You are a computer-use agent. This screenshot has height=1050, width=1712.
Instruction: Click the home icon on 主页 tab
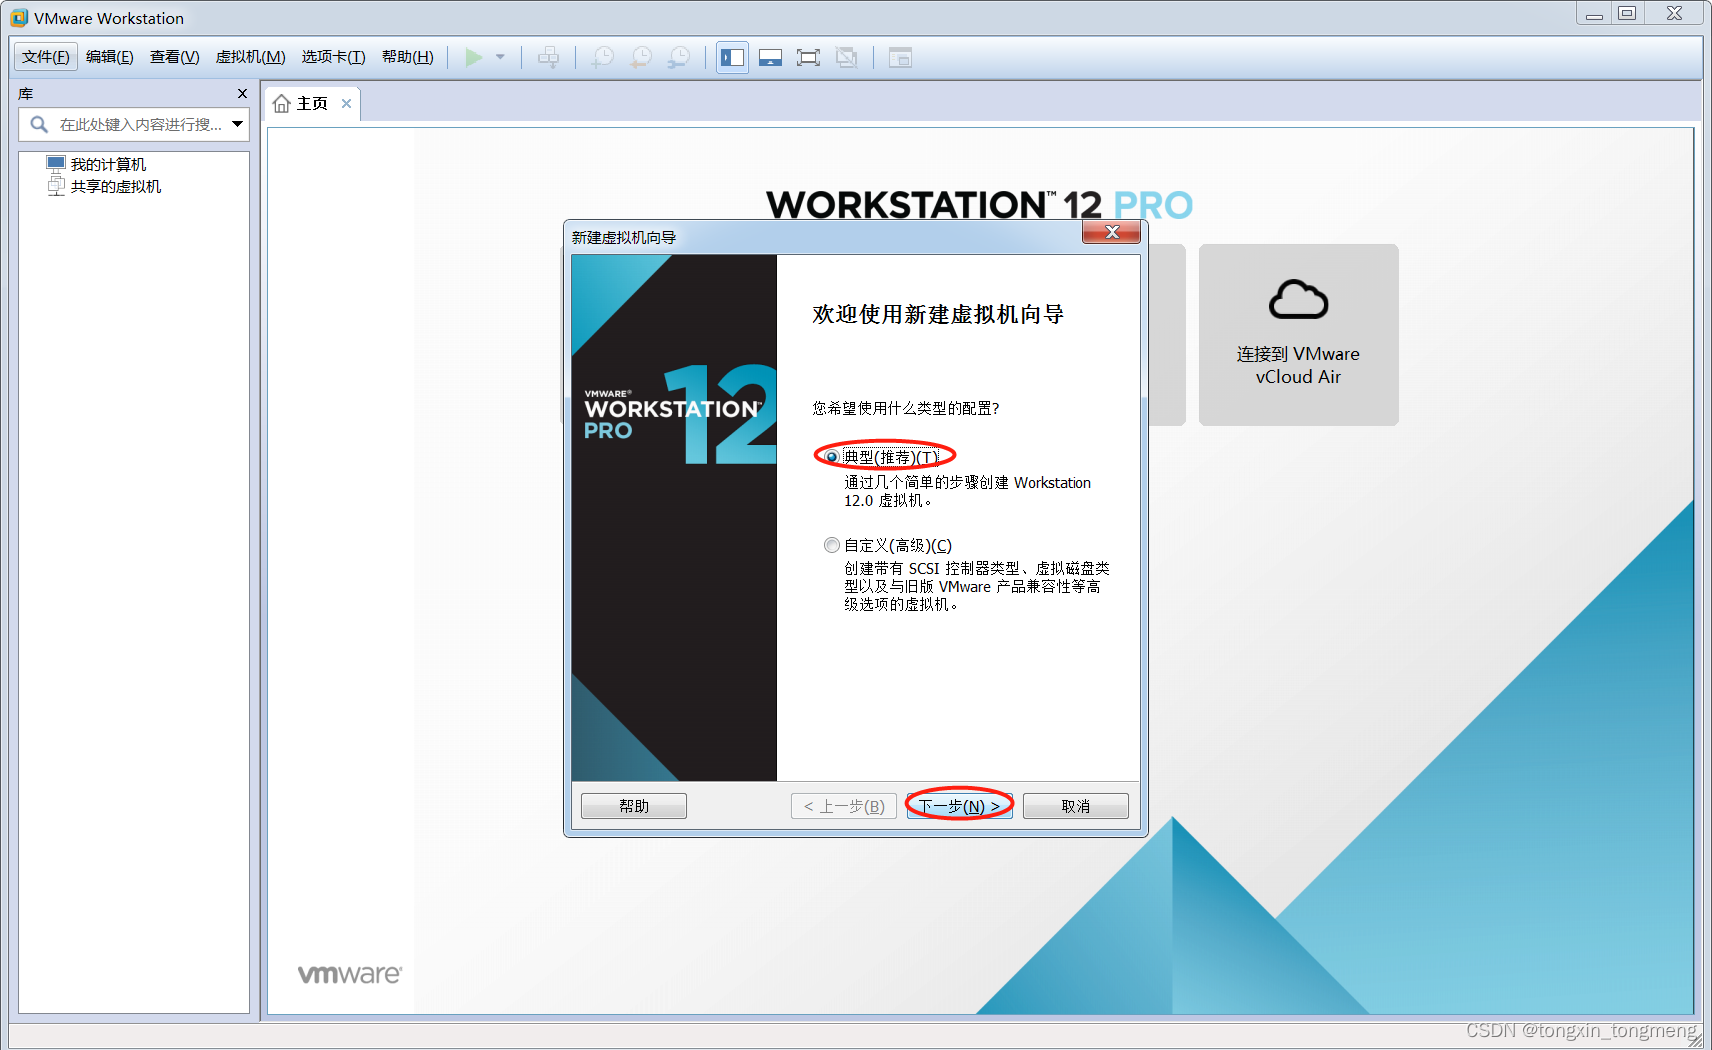click(282, 103)
